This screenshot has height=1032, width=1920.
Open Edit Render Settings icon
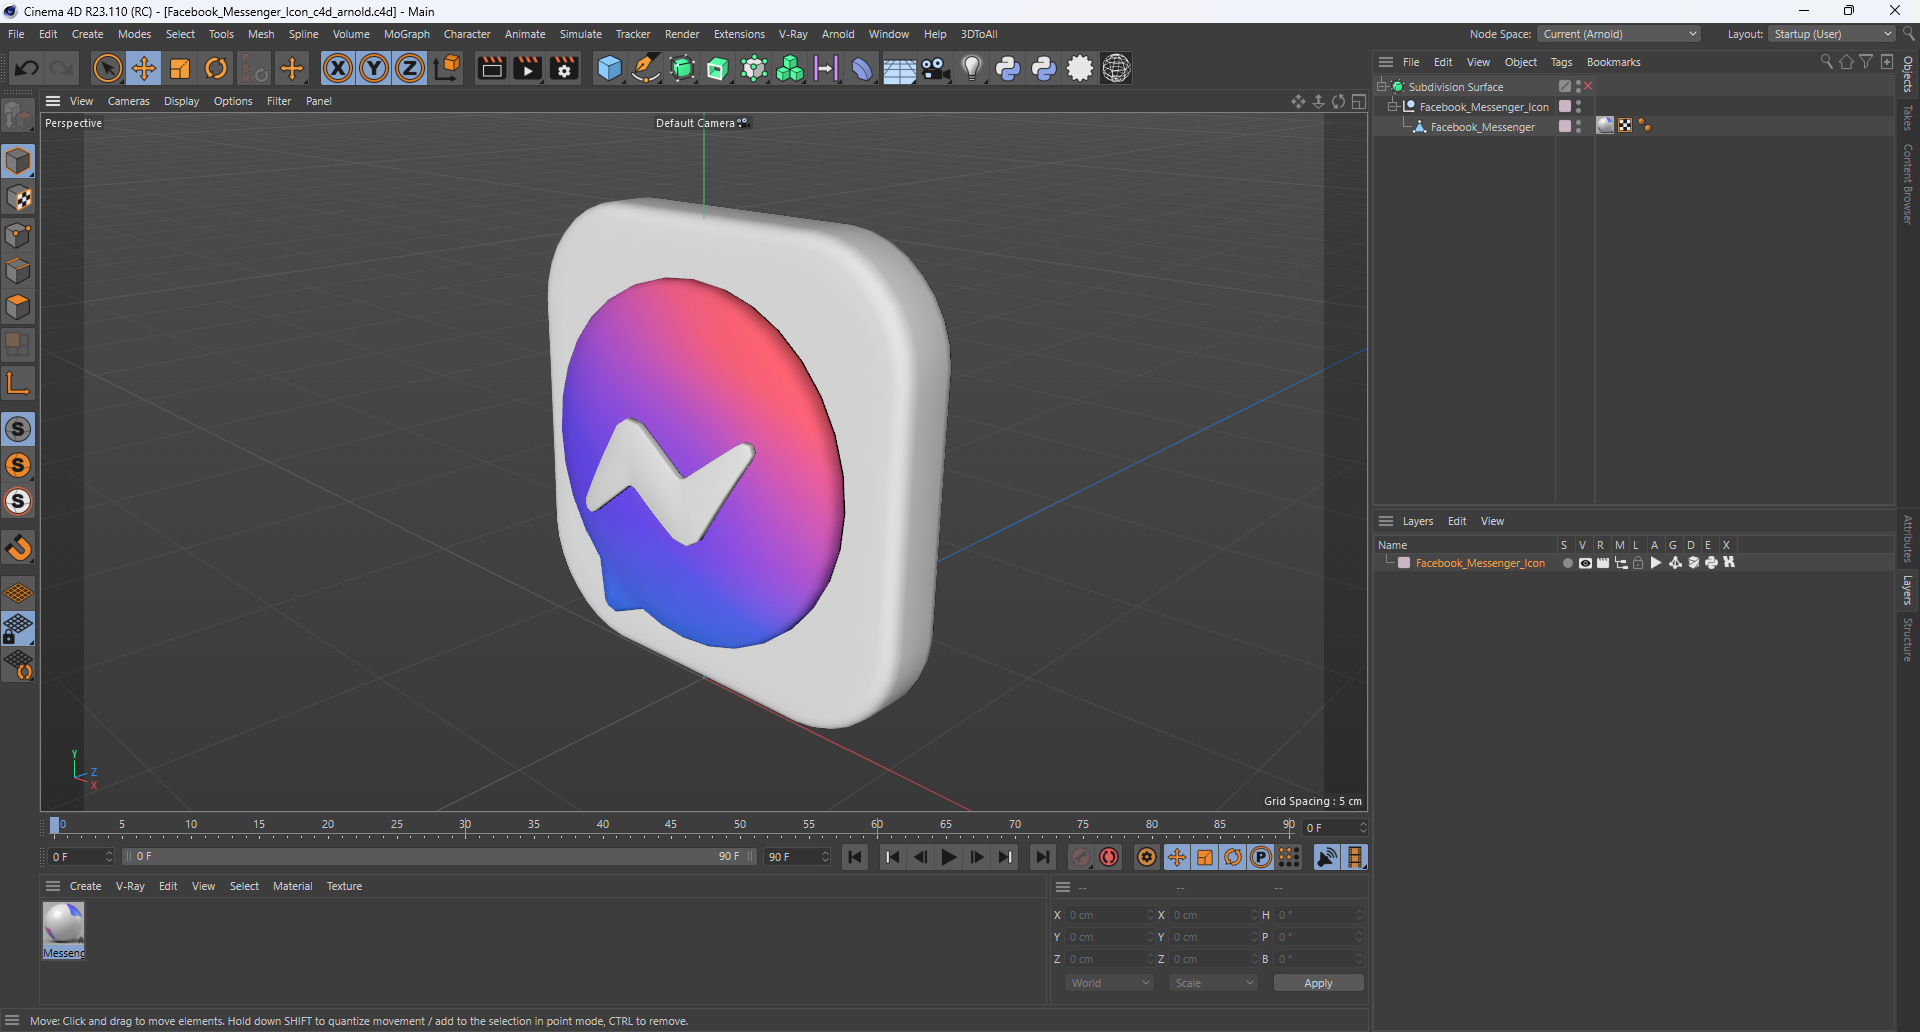pyautogui.click(x=564, y=68)
